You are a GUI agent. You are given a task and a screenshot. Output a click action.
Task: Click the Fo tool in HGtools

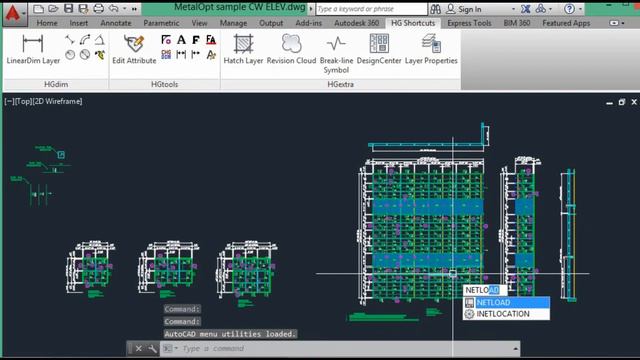pos(166,40)
